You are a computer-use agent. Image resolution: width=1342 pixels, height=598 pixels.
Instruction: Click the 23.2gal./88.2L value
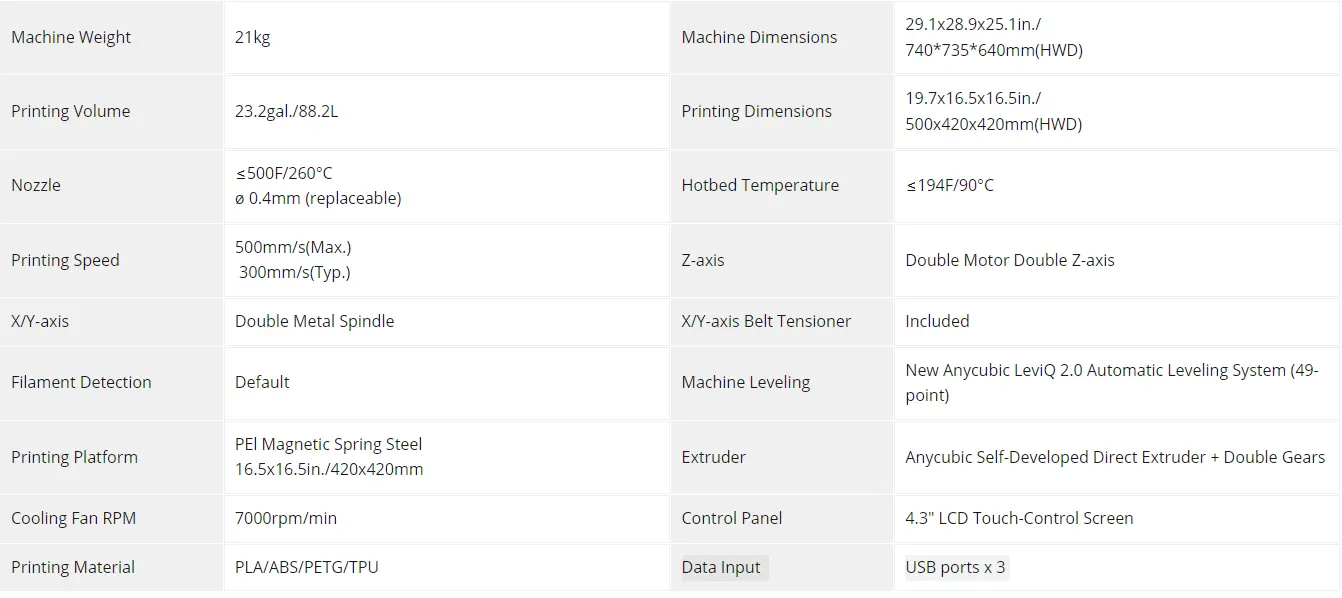[x=286, y=112]
